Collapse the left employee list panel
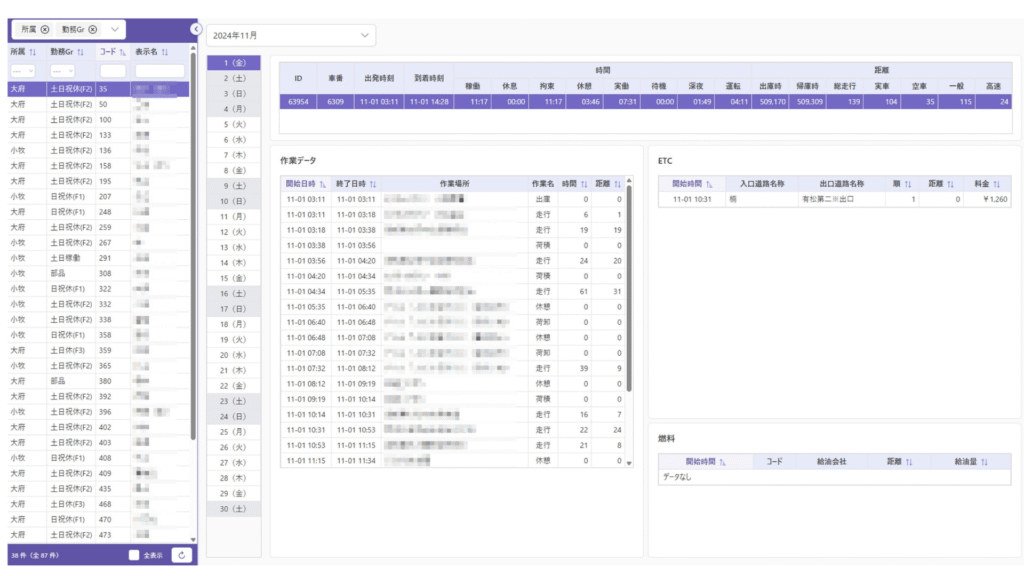1024x576 pixels. [x=196, y=30]
